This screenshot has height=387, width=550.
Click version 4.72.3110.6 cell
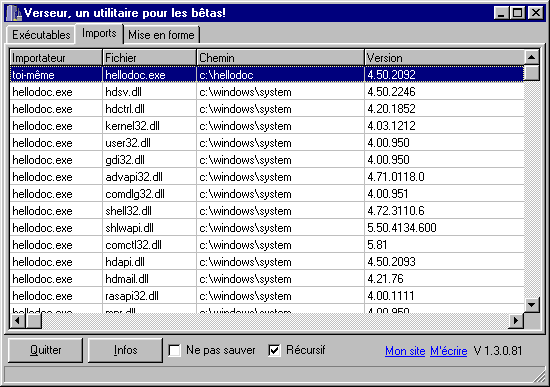click(x=444, y=211)
